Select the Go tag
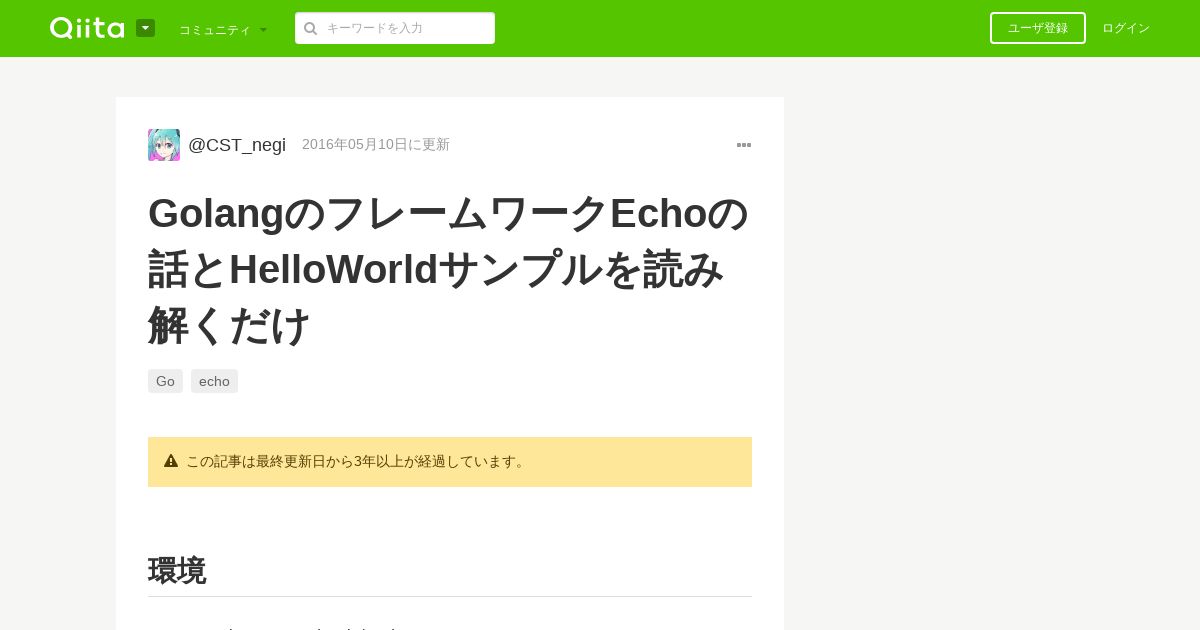Viewport: 1200px width, 630px height. click(x=165, y=381)
